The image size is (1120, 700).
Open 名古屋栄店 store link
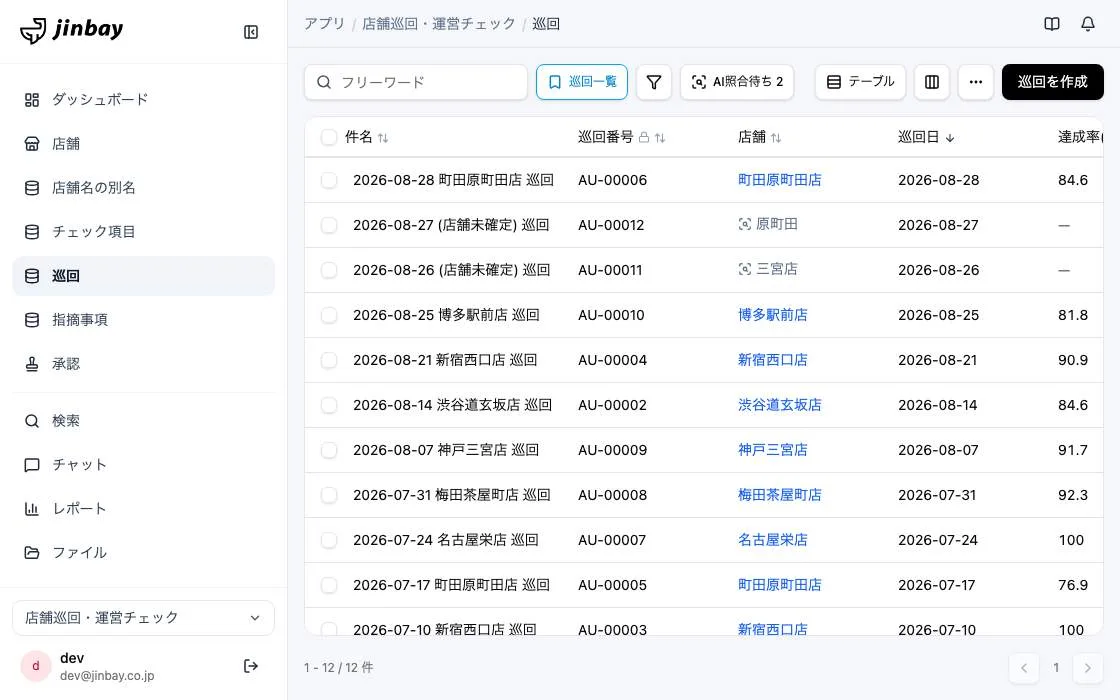tap(772, 540)
